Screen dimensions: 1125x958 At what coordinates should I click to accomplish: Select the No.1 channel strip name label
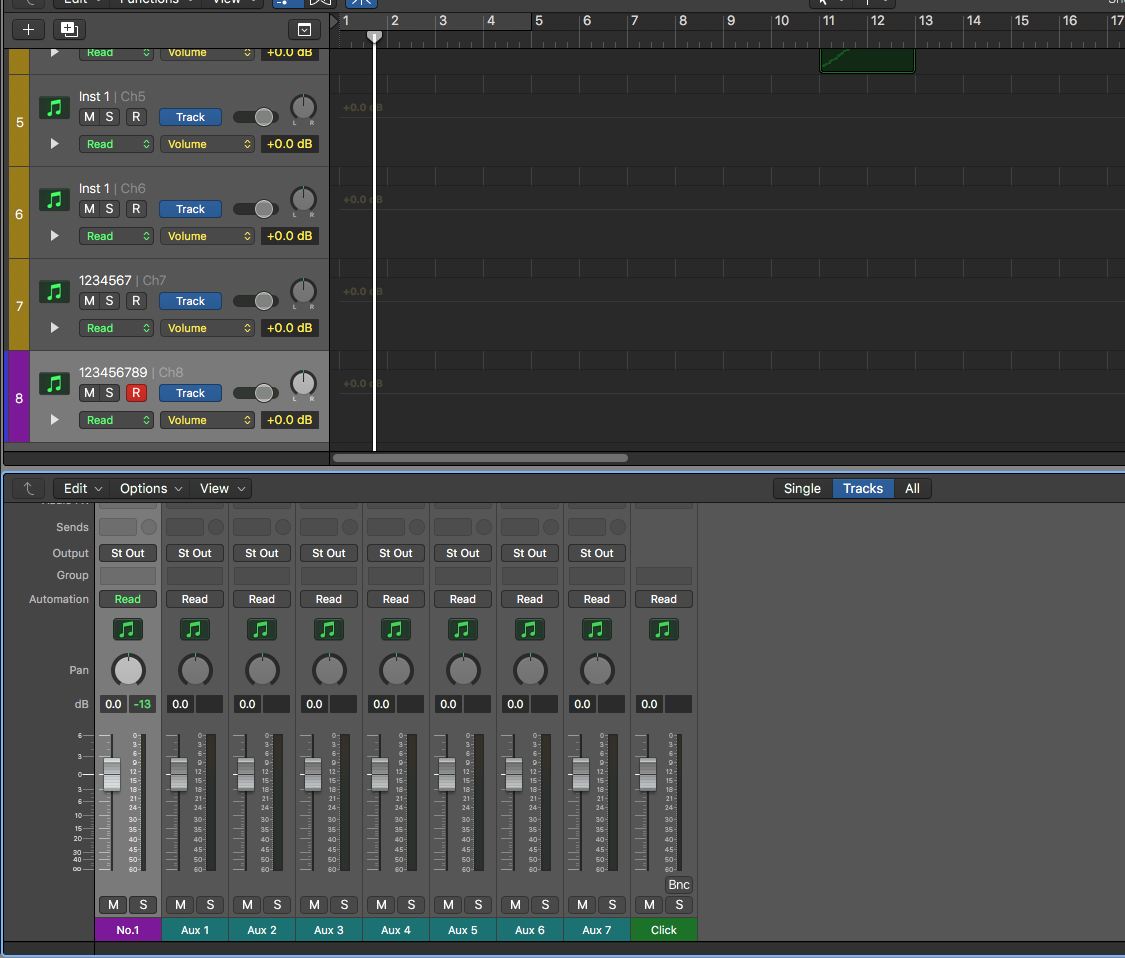click(128, 930)
